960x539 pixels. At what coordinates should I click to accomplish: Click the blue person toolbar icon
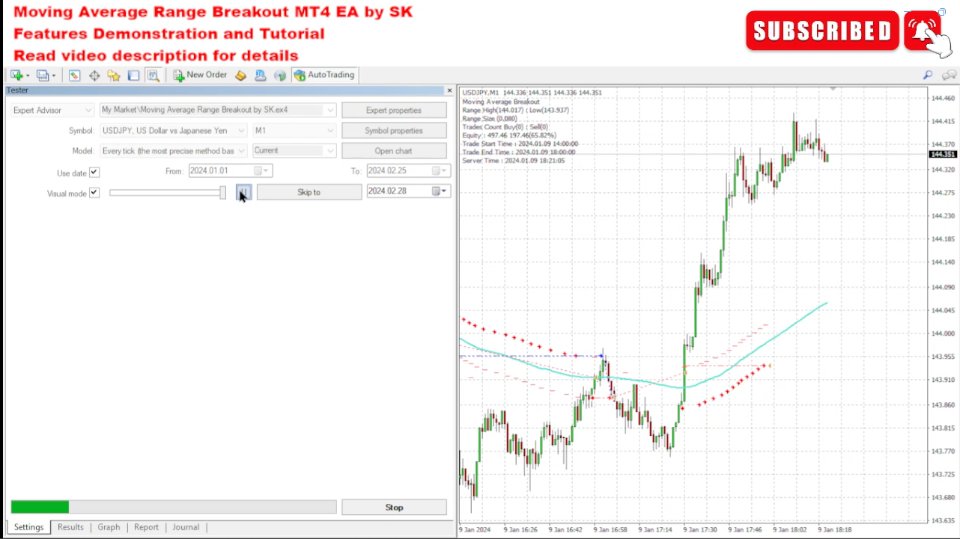click(x=260, y=75)
